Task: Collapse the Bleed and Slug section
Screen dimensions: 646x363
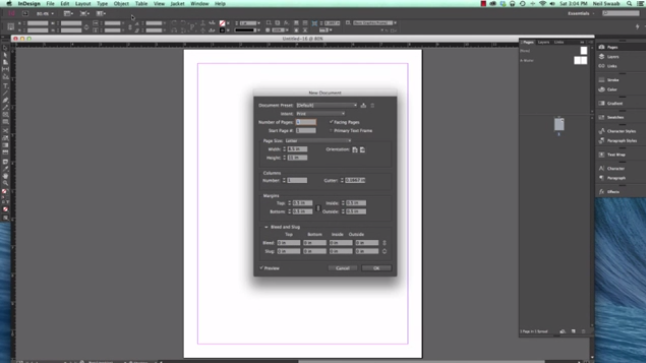Action: [266, 227]
